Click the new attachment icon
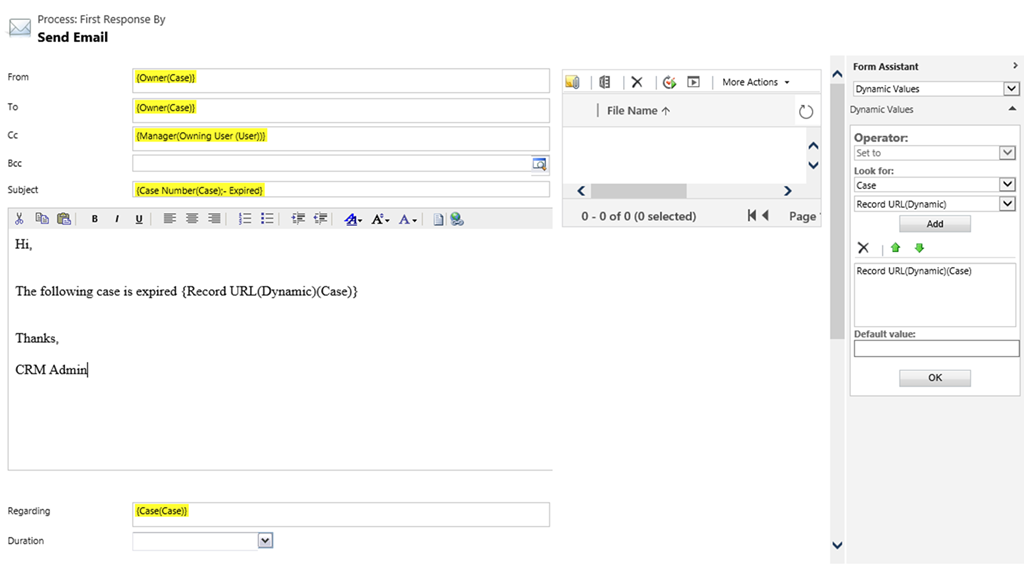The height and width of the screenshot is (568, 1024). [572, 82]
